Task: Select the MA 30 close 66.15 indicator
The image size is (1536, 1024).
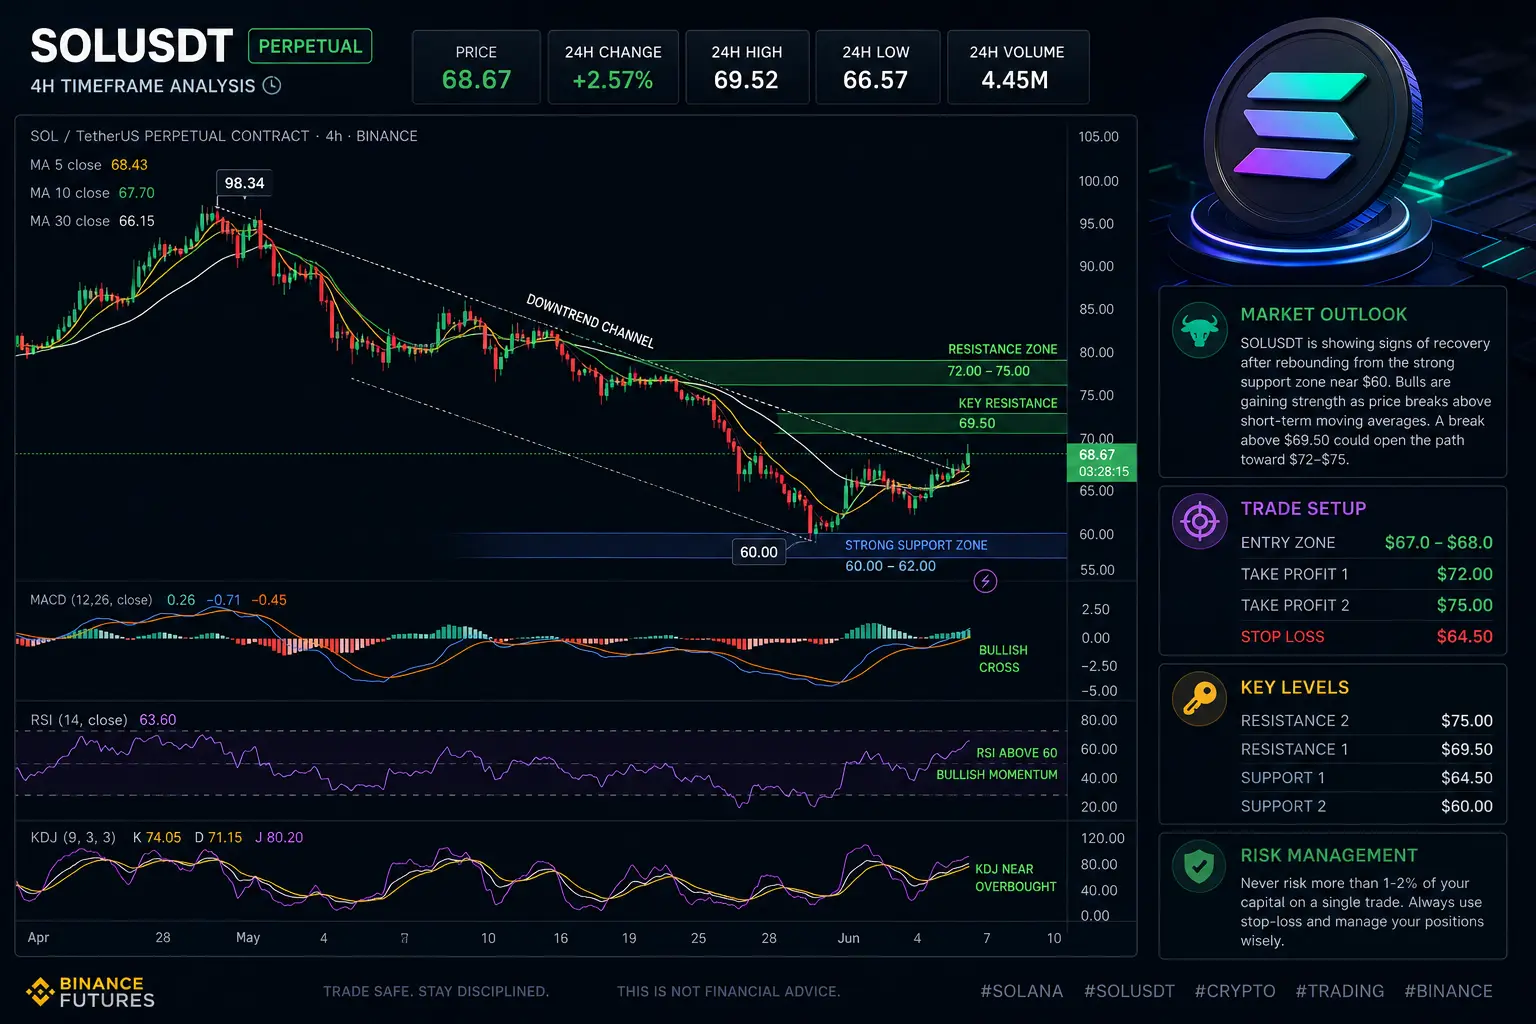Action: point(92,221)
